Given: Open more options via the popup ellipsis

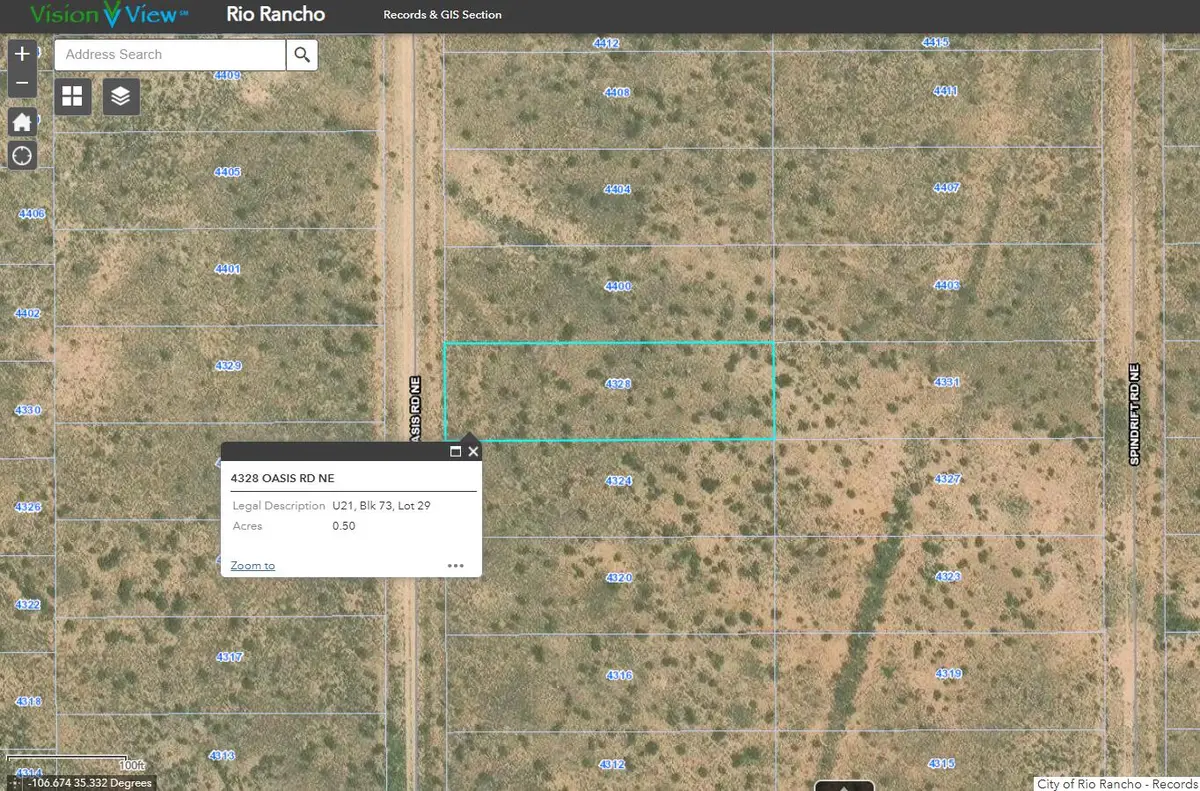Looking at the screenshot, I should pos(456,565).
